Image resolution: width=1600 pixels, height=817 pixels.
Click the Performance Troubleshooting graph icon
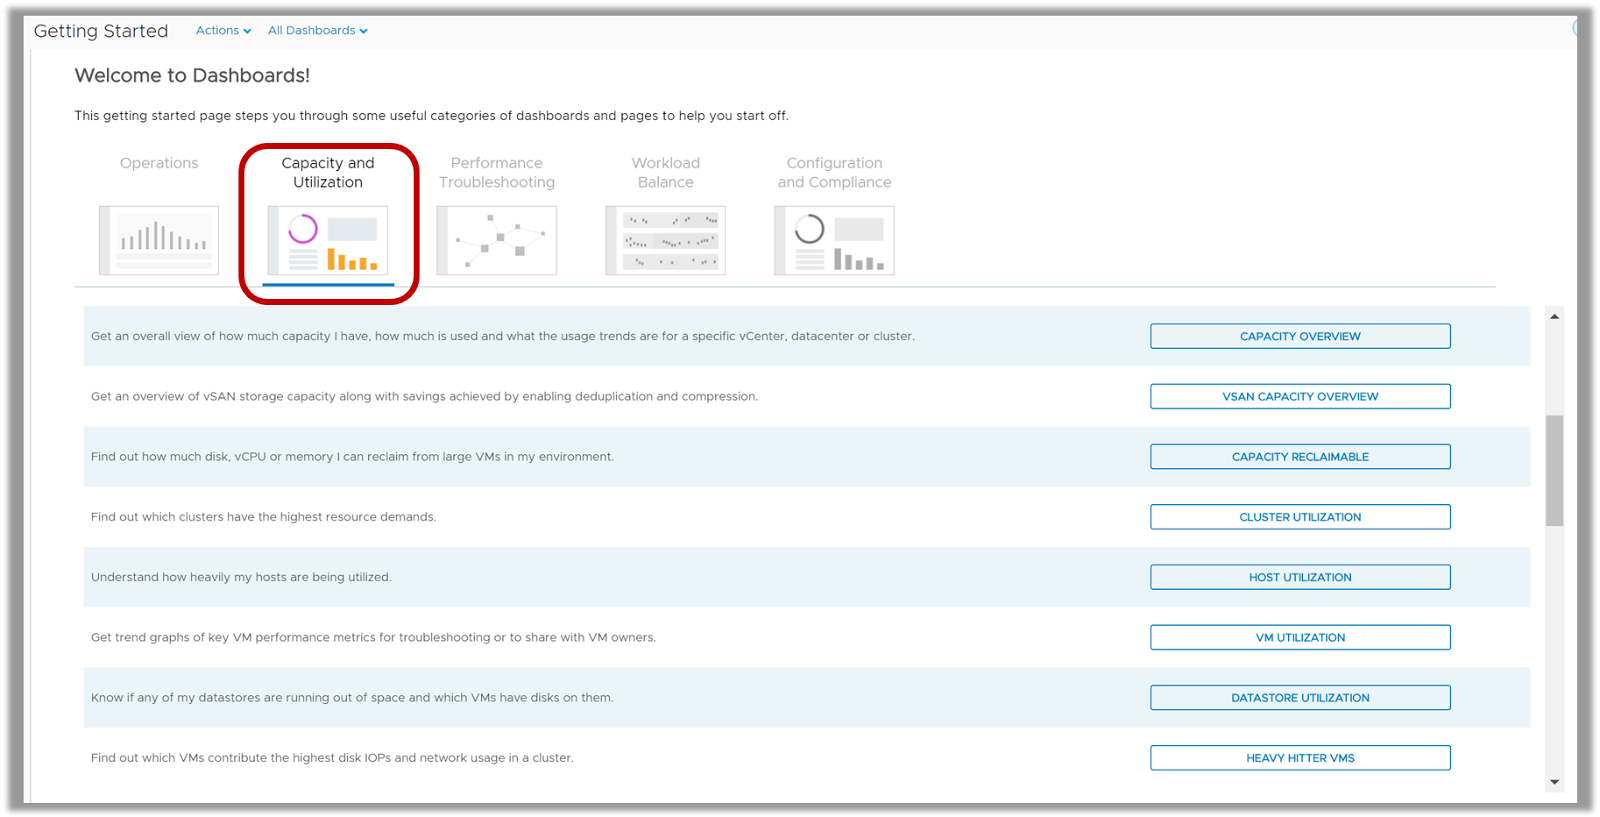(x=497, y=240)
